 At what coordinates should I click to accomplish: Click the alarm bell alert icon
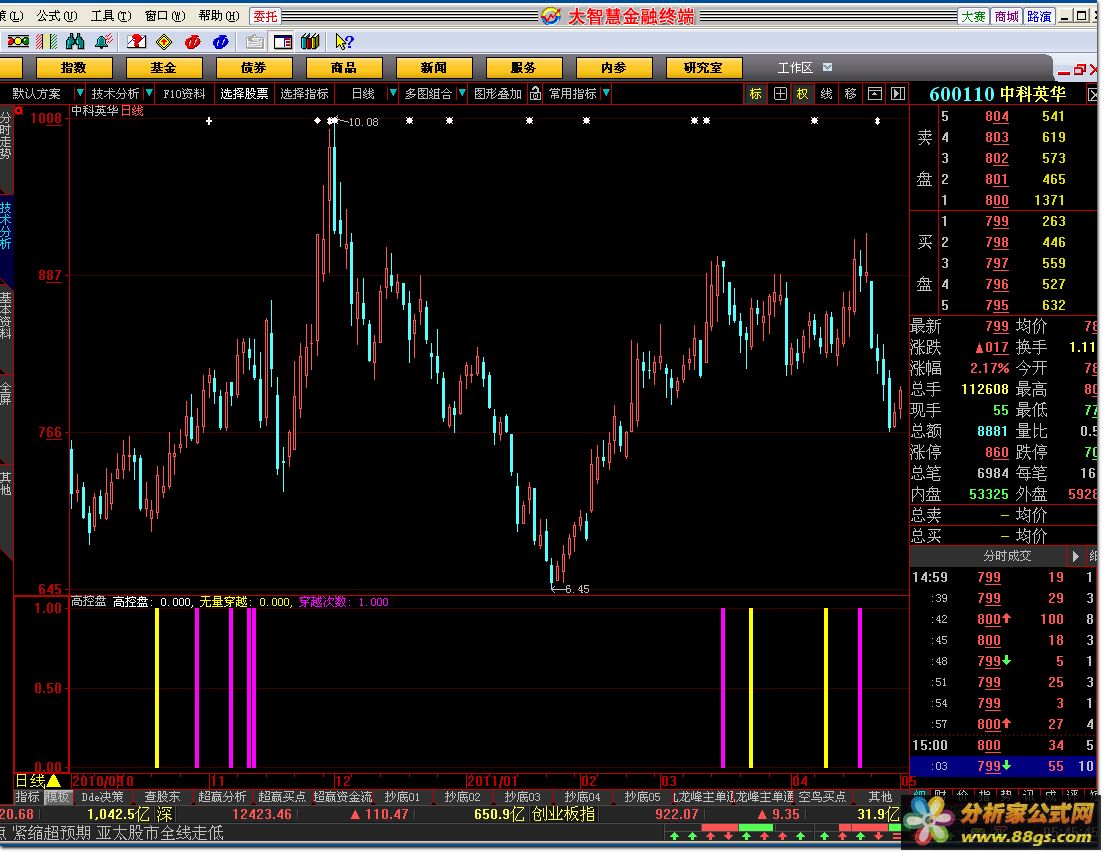tap(105, 42)
